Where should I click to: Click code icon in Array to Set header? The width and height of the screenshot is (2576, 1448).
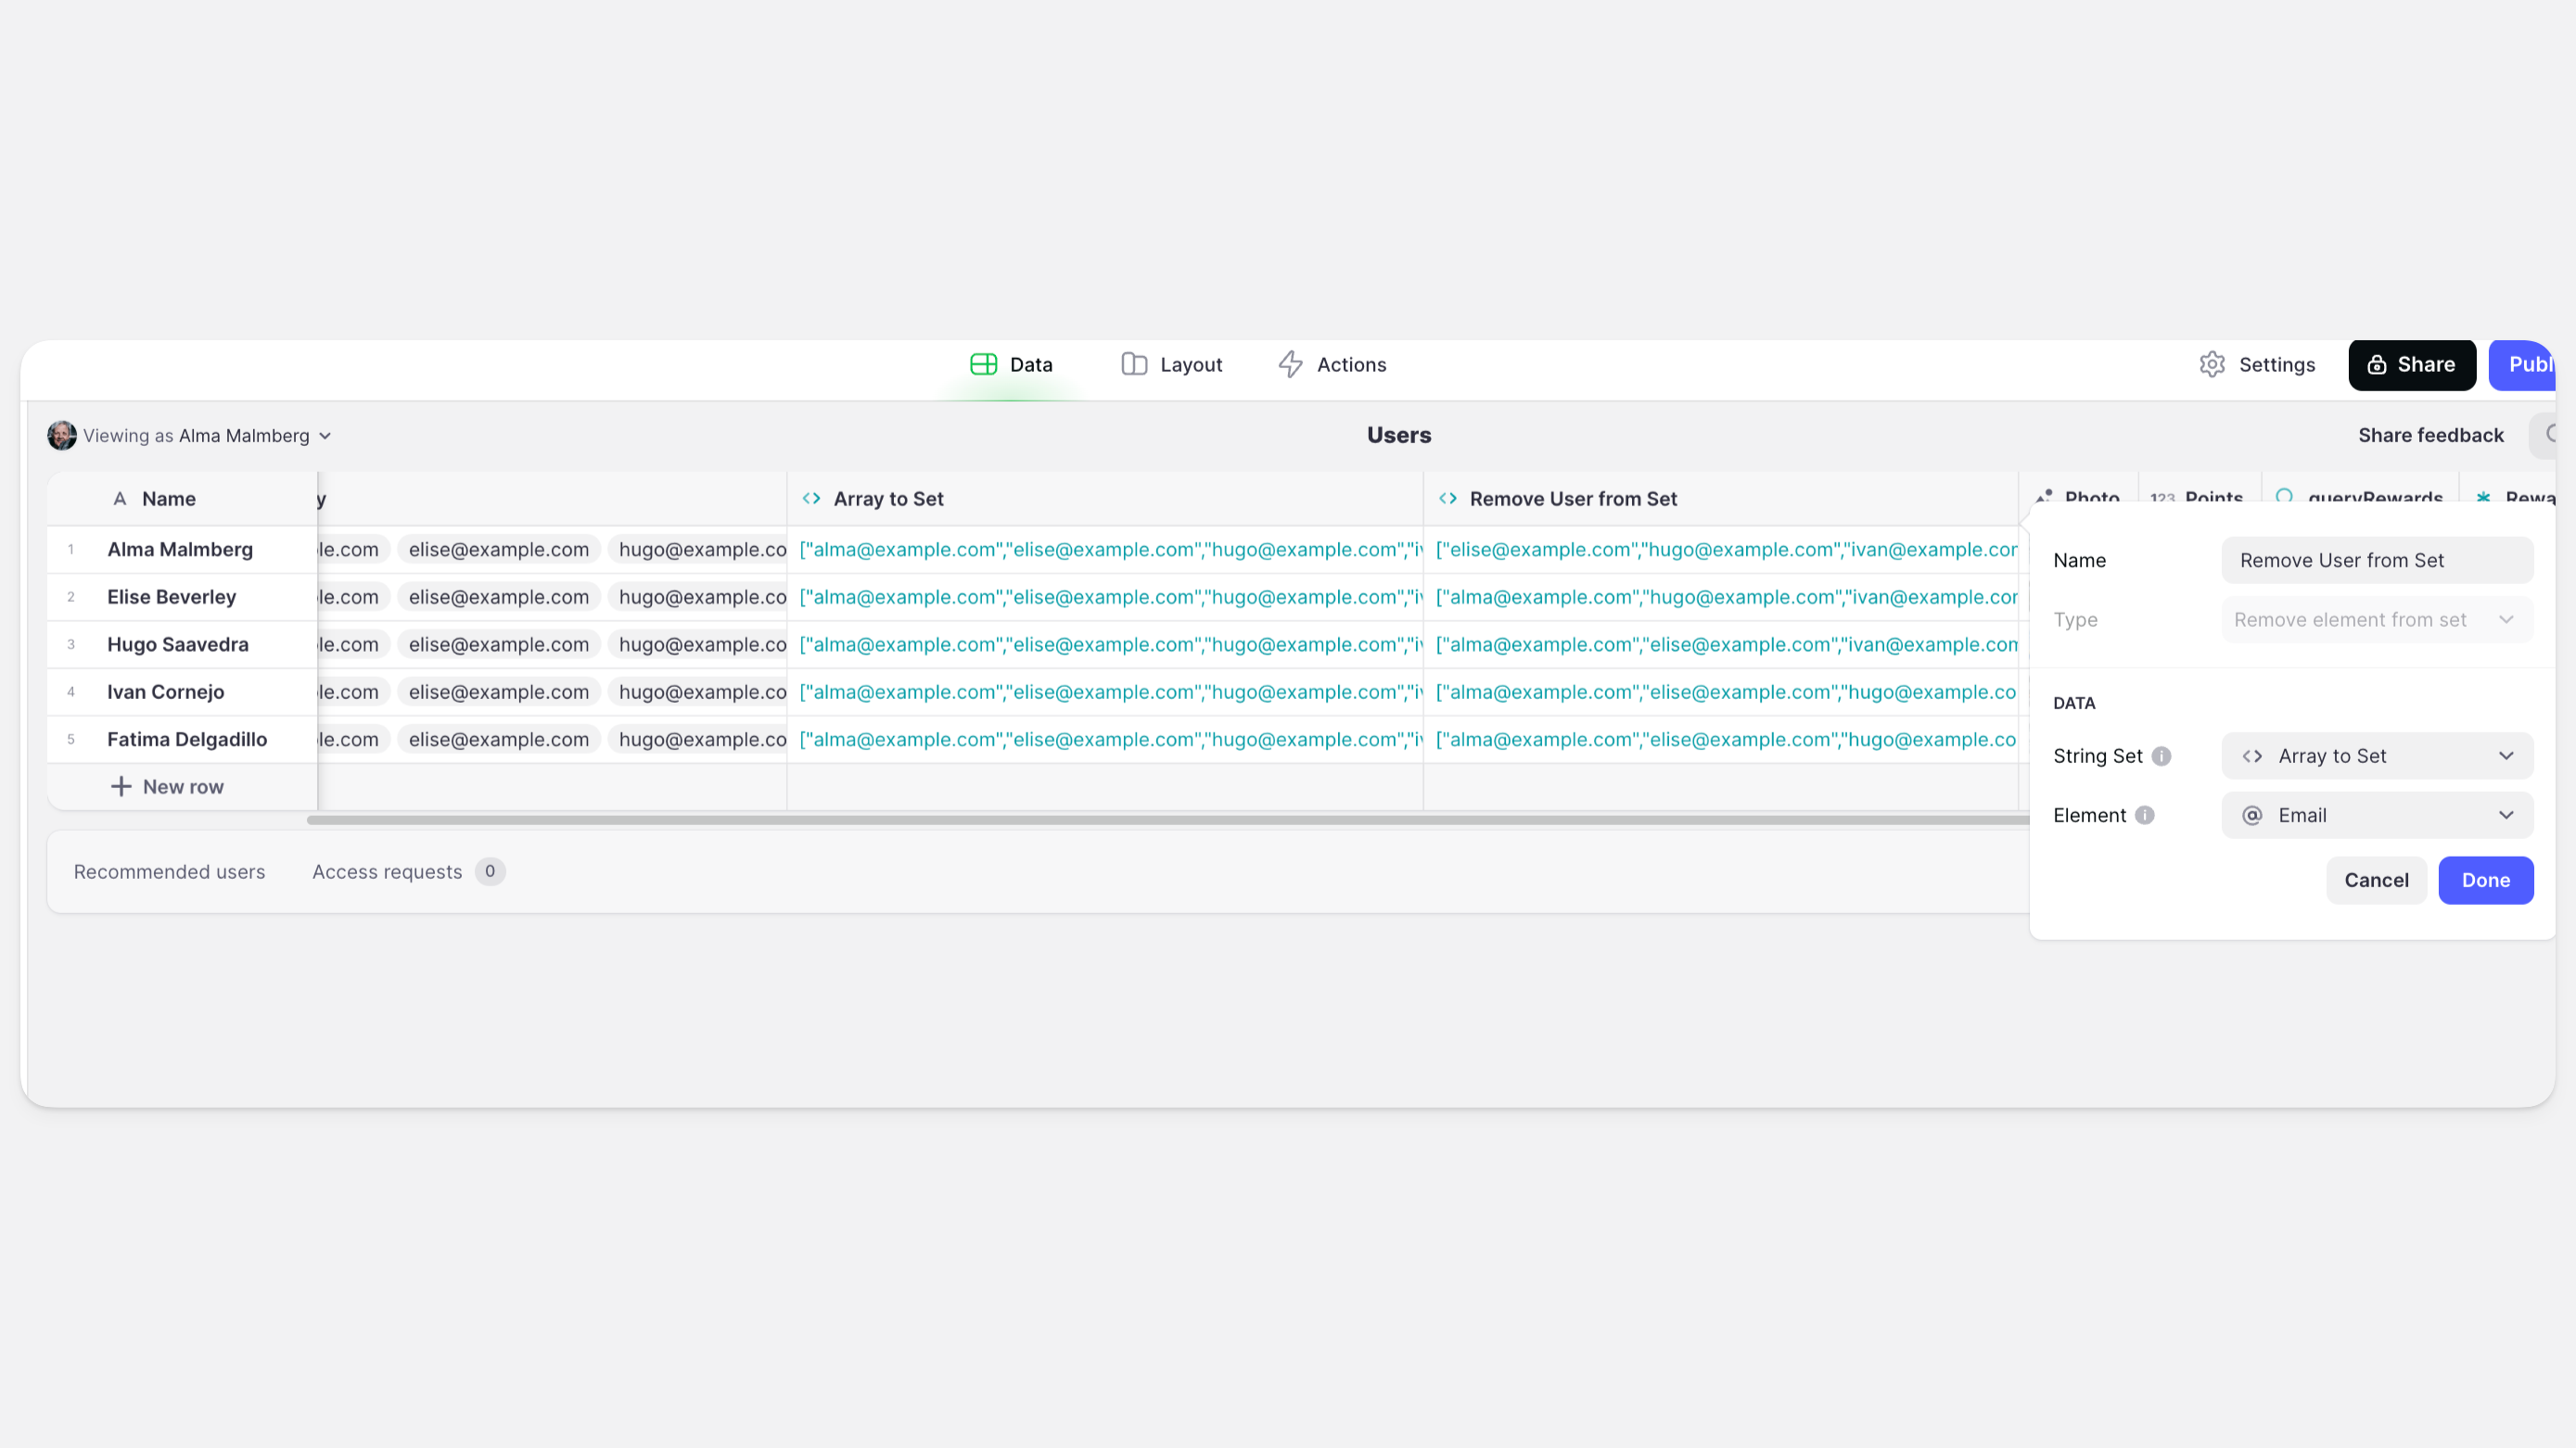point(811,498)
